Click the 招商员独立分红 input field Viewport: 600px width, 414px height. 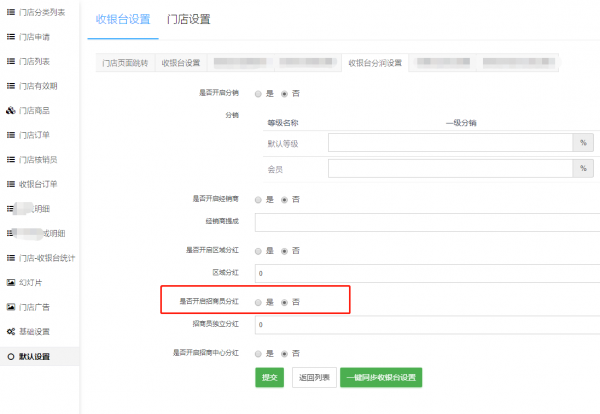coord(427,324)
